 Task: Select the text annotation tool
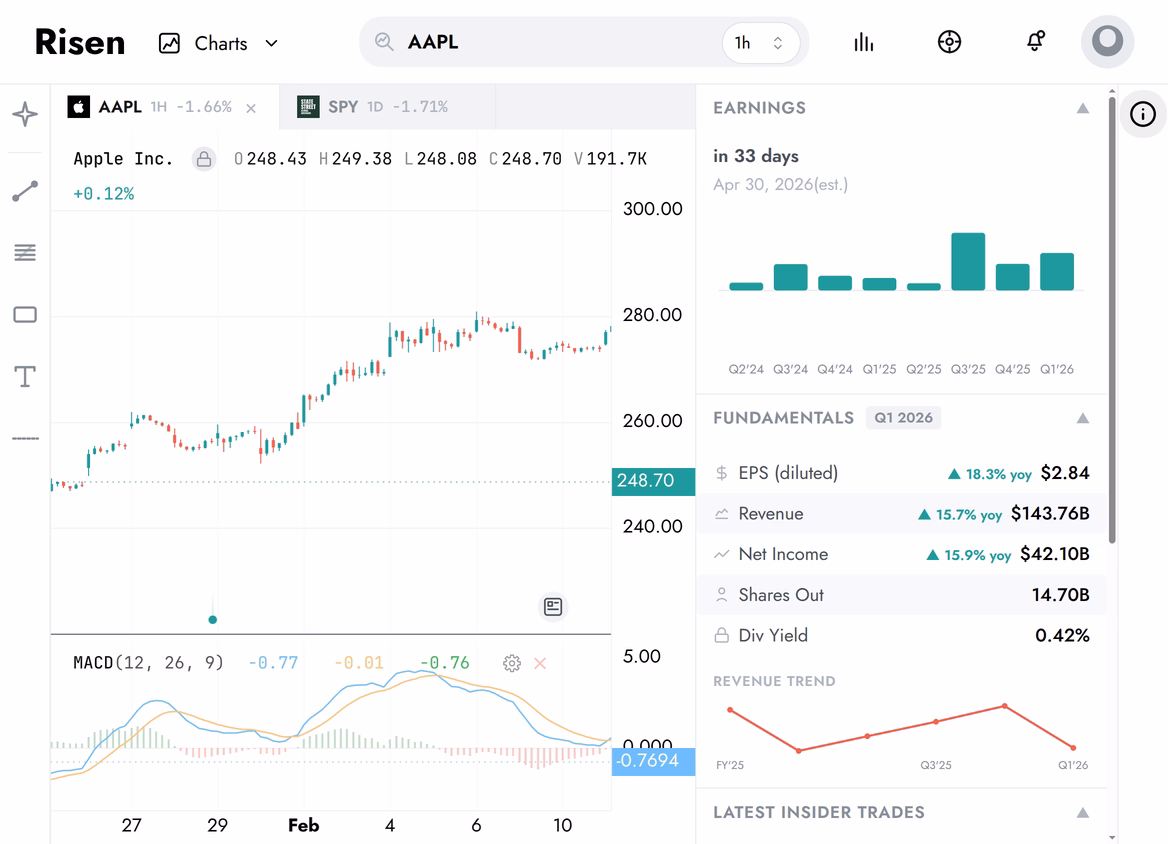(25, 376)
